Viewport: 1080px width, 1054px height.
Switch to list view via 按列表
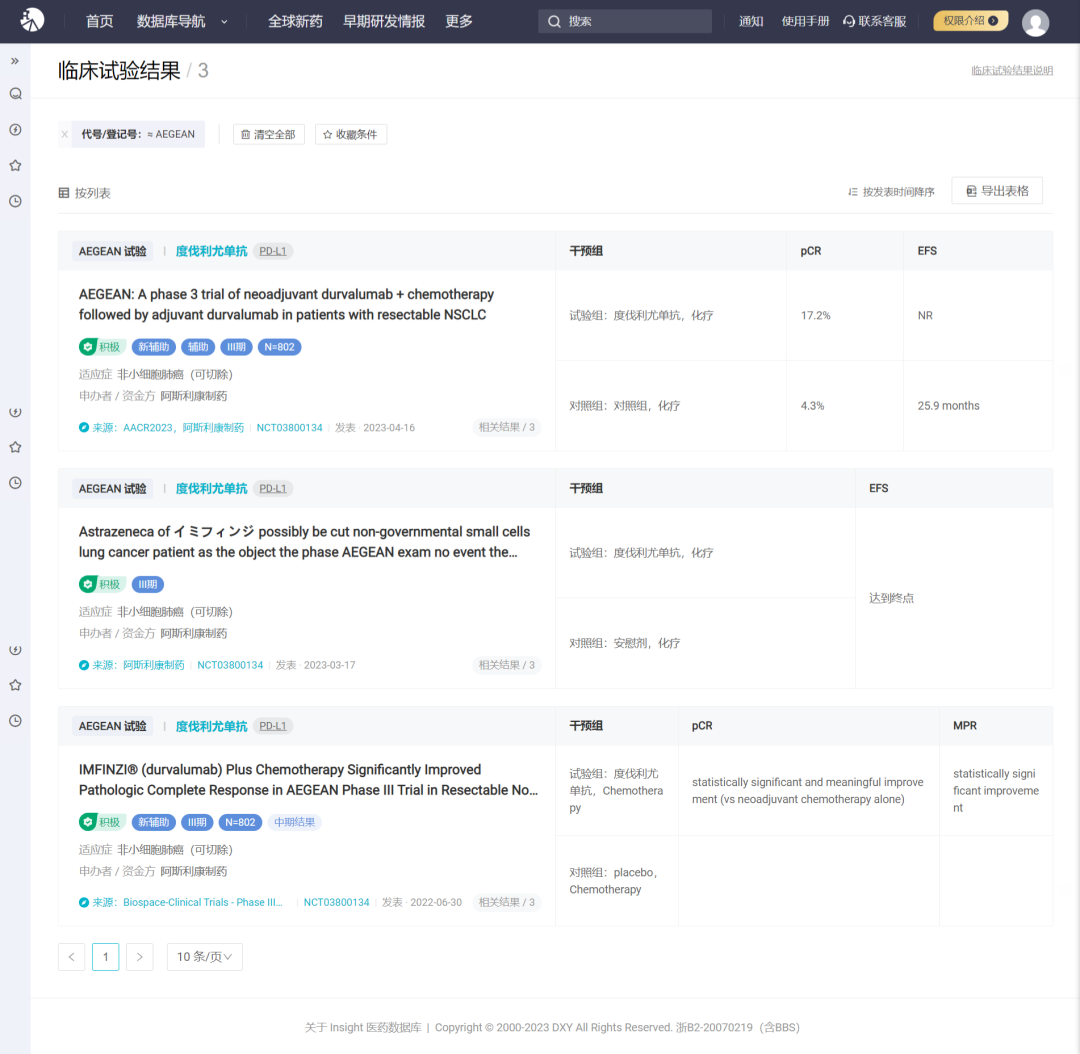tap(85, 193)
